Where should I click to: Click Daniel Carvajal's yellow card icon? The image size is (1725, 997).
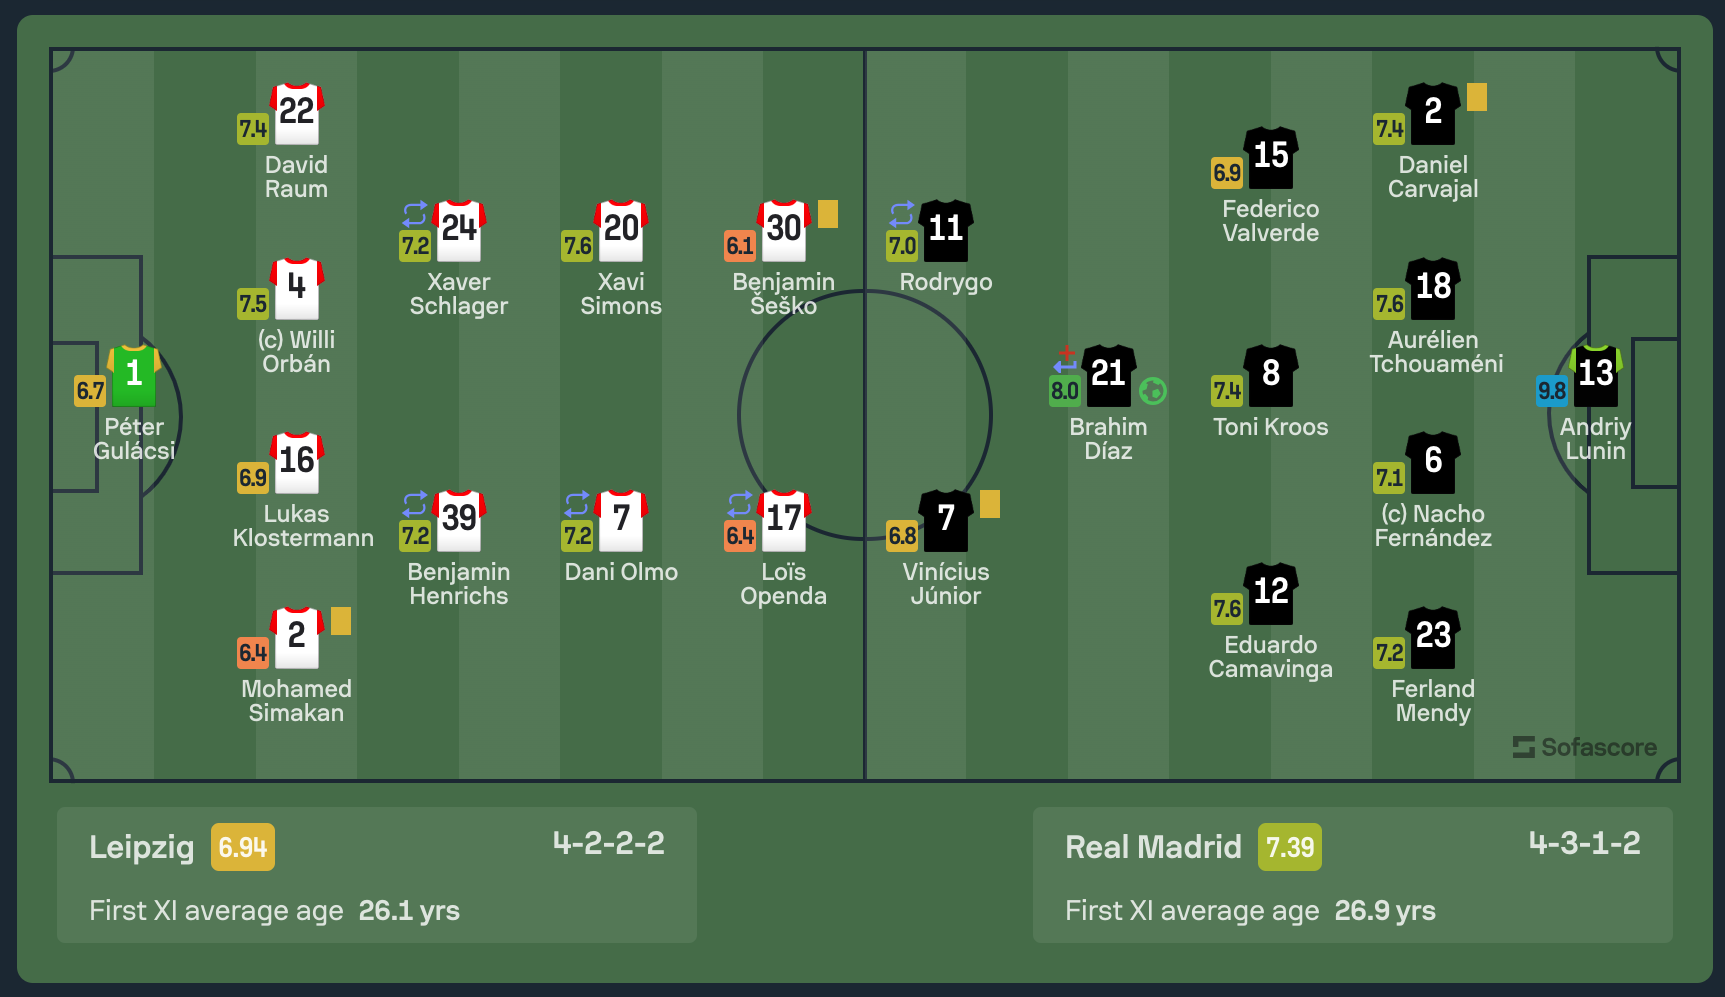(x=1476, y=97)
